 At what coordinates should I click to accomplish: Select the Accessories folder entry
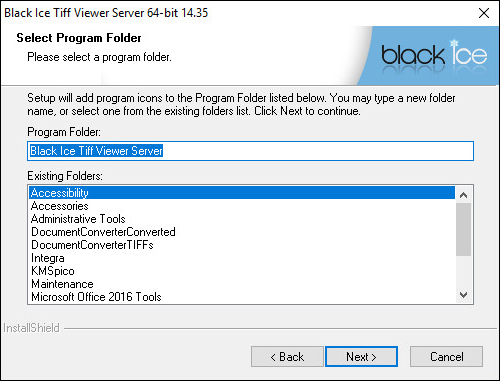(x=242, y=206)
